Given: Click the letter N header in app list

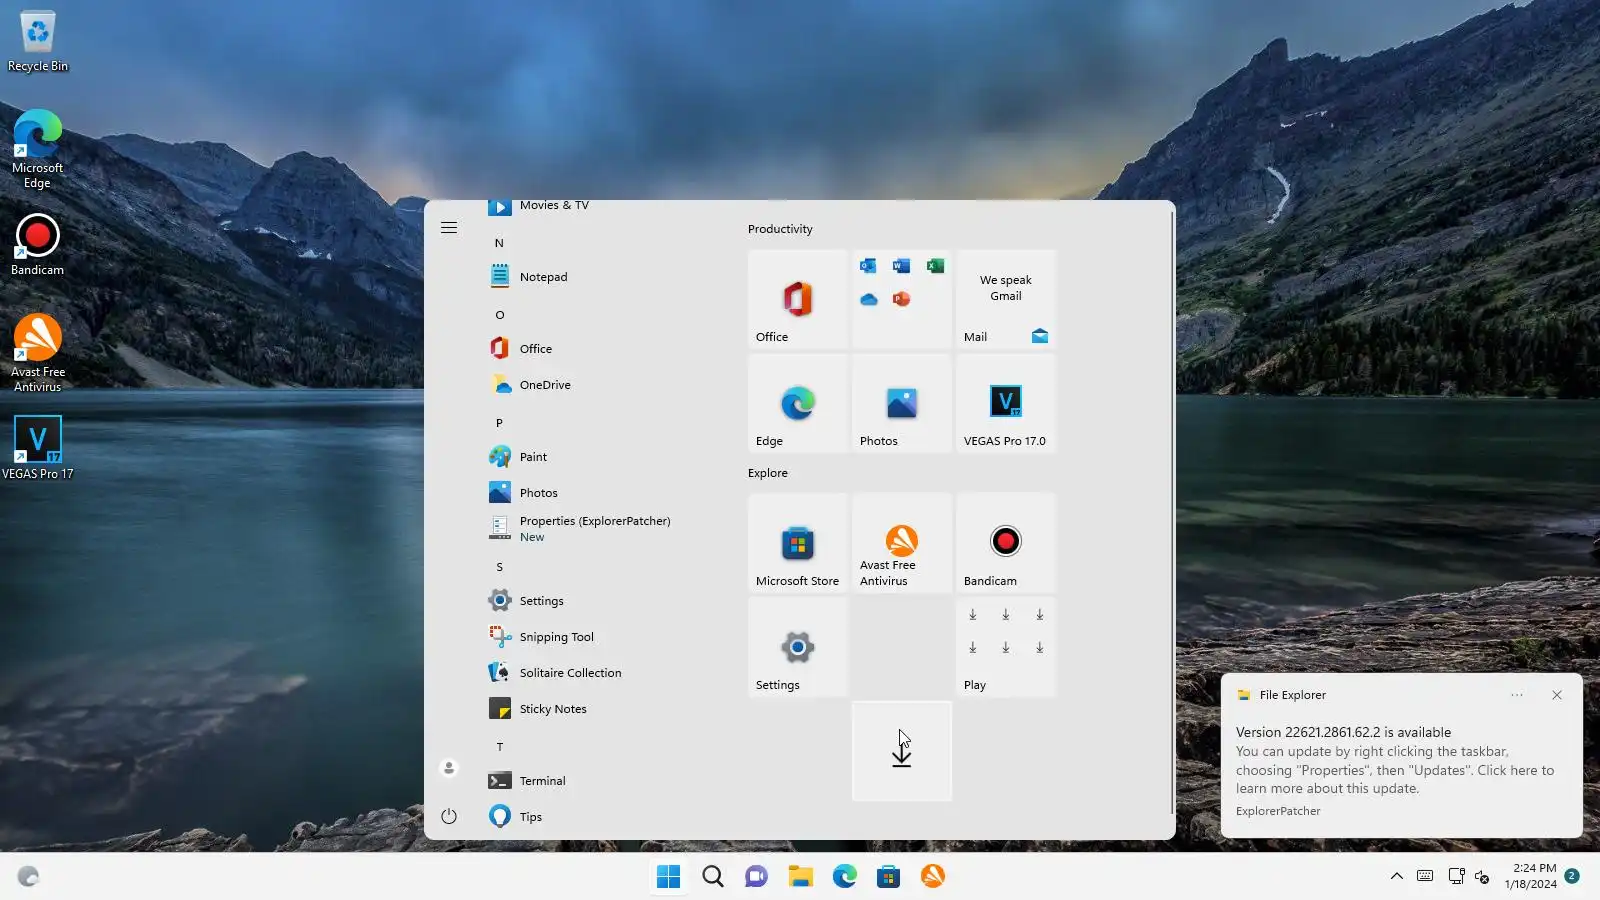Looking at the screenshot, I should tap(499, 243).
